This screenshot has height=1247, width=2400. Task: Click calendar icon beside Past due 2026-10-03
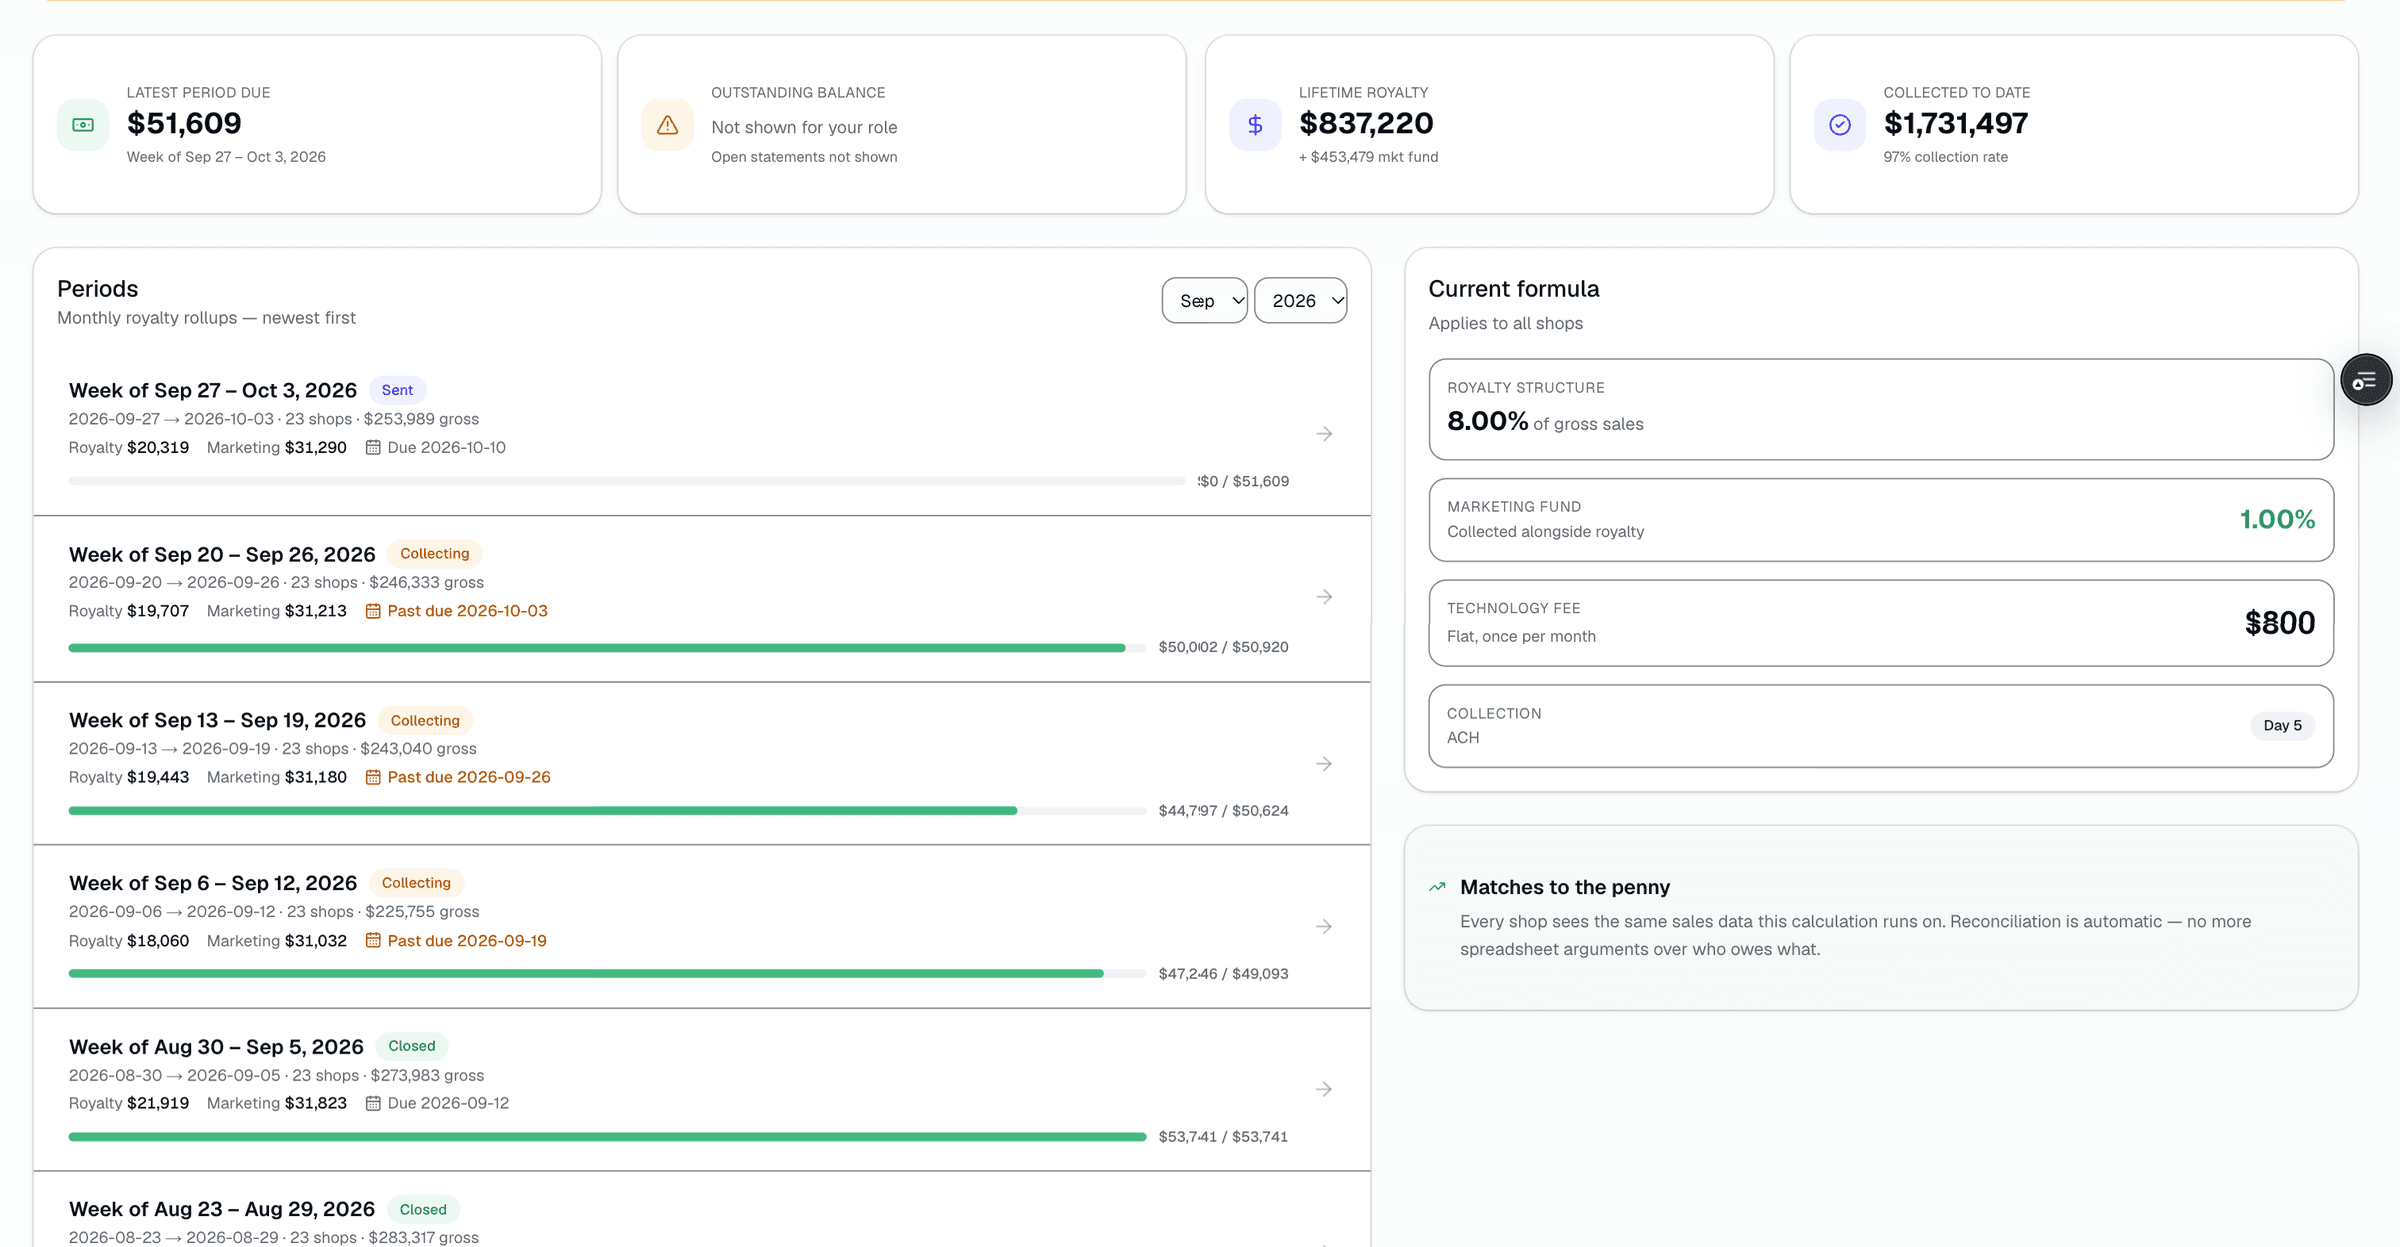[x=373, y=611]
